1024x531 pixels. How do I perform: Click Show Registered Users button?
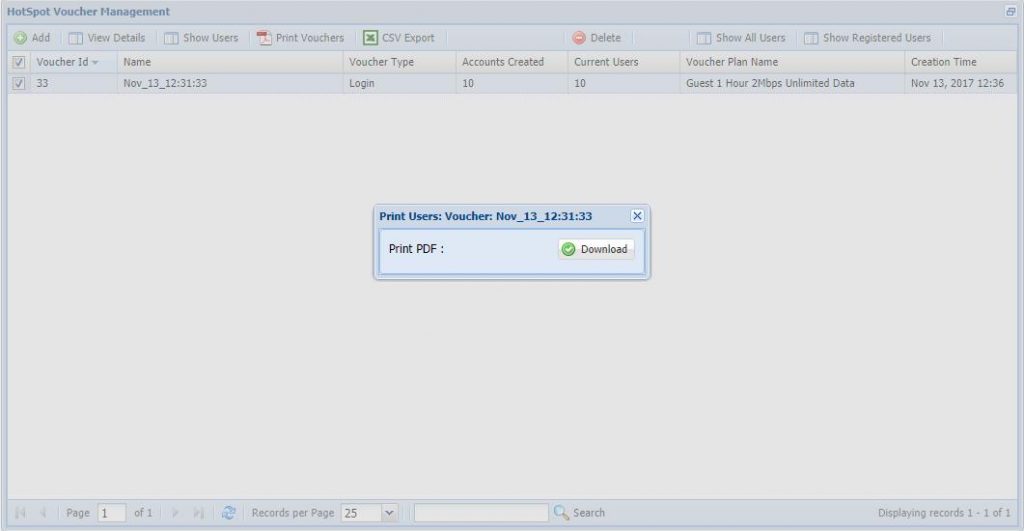tap(867, 38)
